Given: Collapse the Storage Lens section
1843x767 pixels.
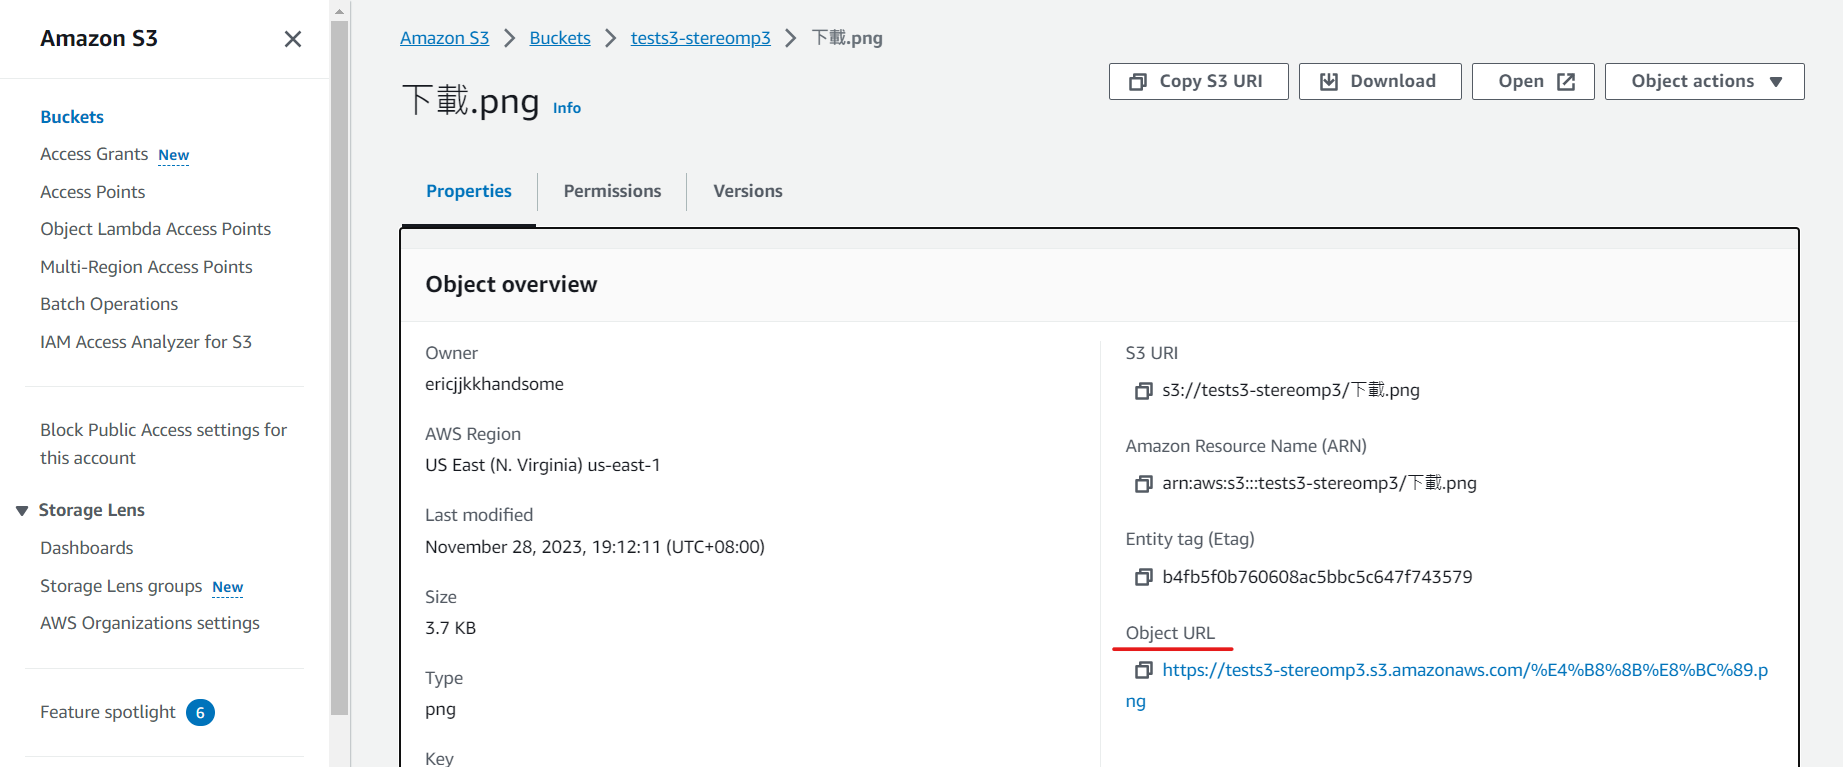Looking at the screenshot, I should (22, 511).
